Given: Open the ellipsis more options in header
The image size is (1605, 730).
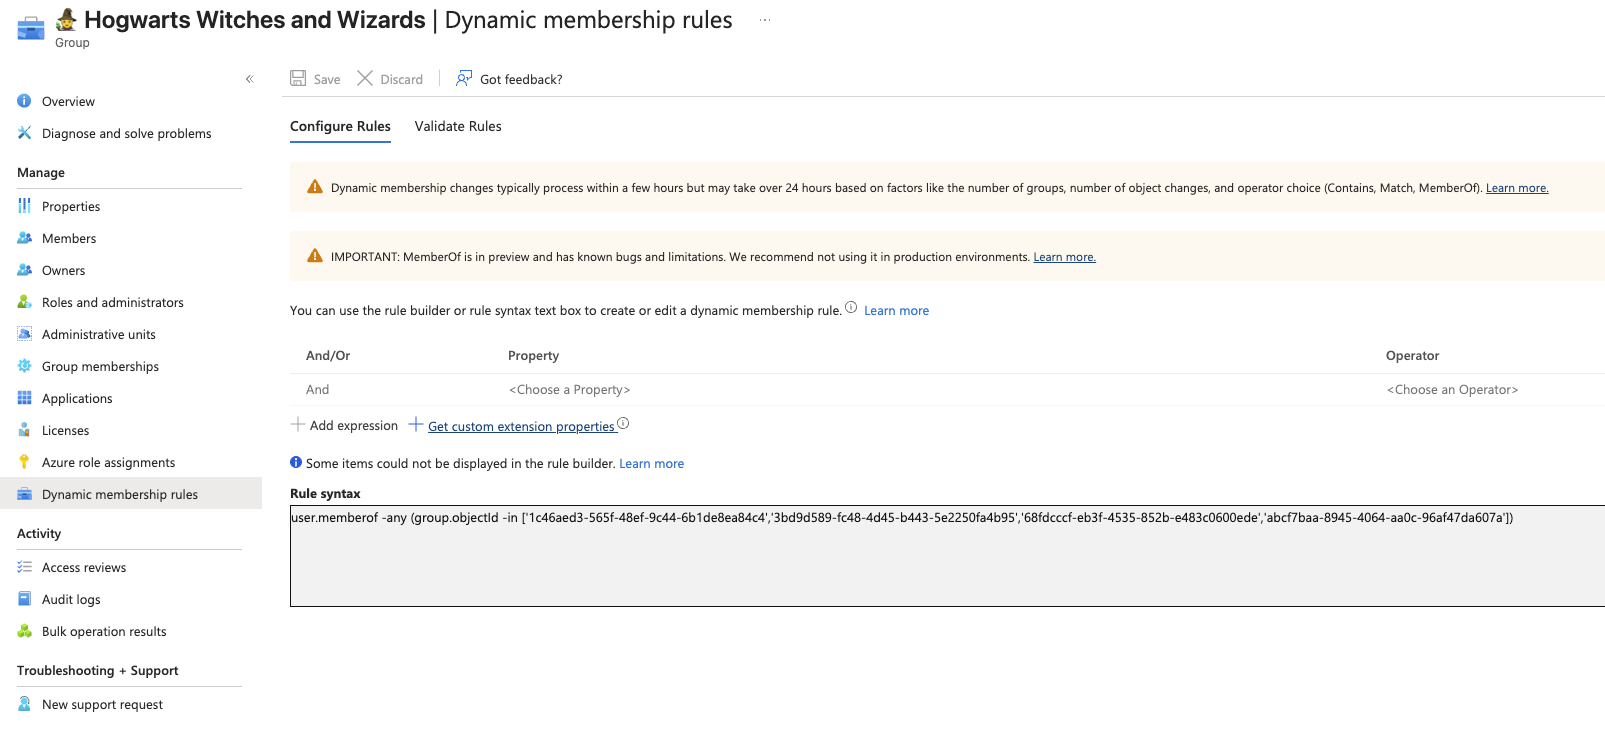Looking at the screenshot, I should tap(765, 20).
